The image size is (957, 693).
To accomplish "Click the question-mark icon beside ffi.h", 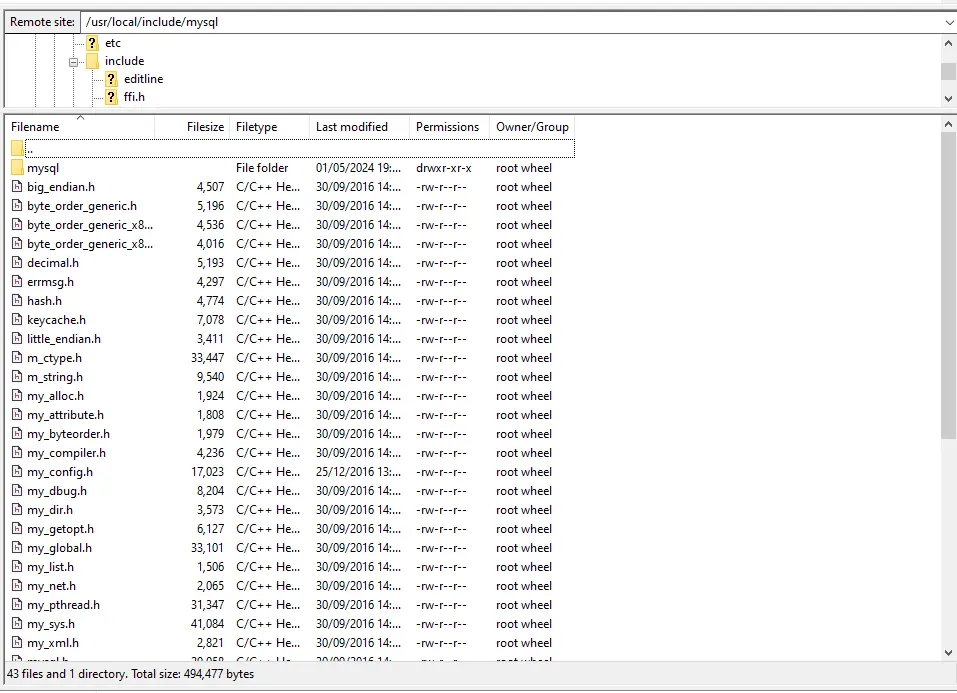I will (x=111, y=97).
